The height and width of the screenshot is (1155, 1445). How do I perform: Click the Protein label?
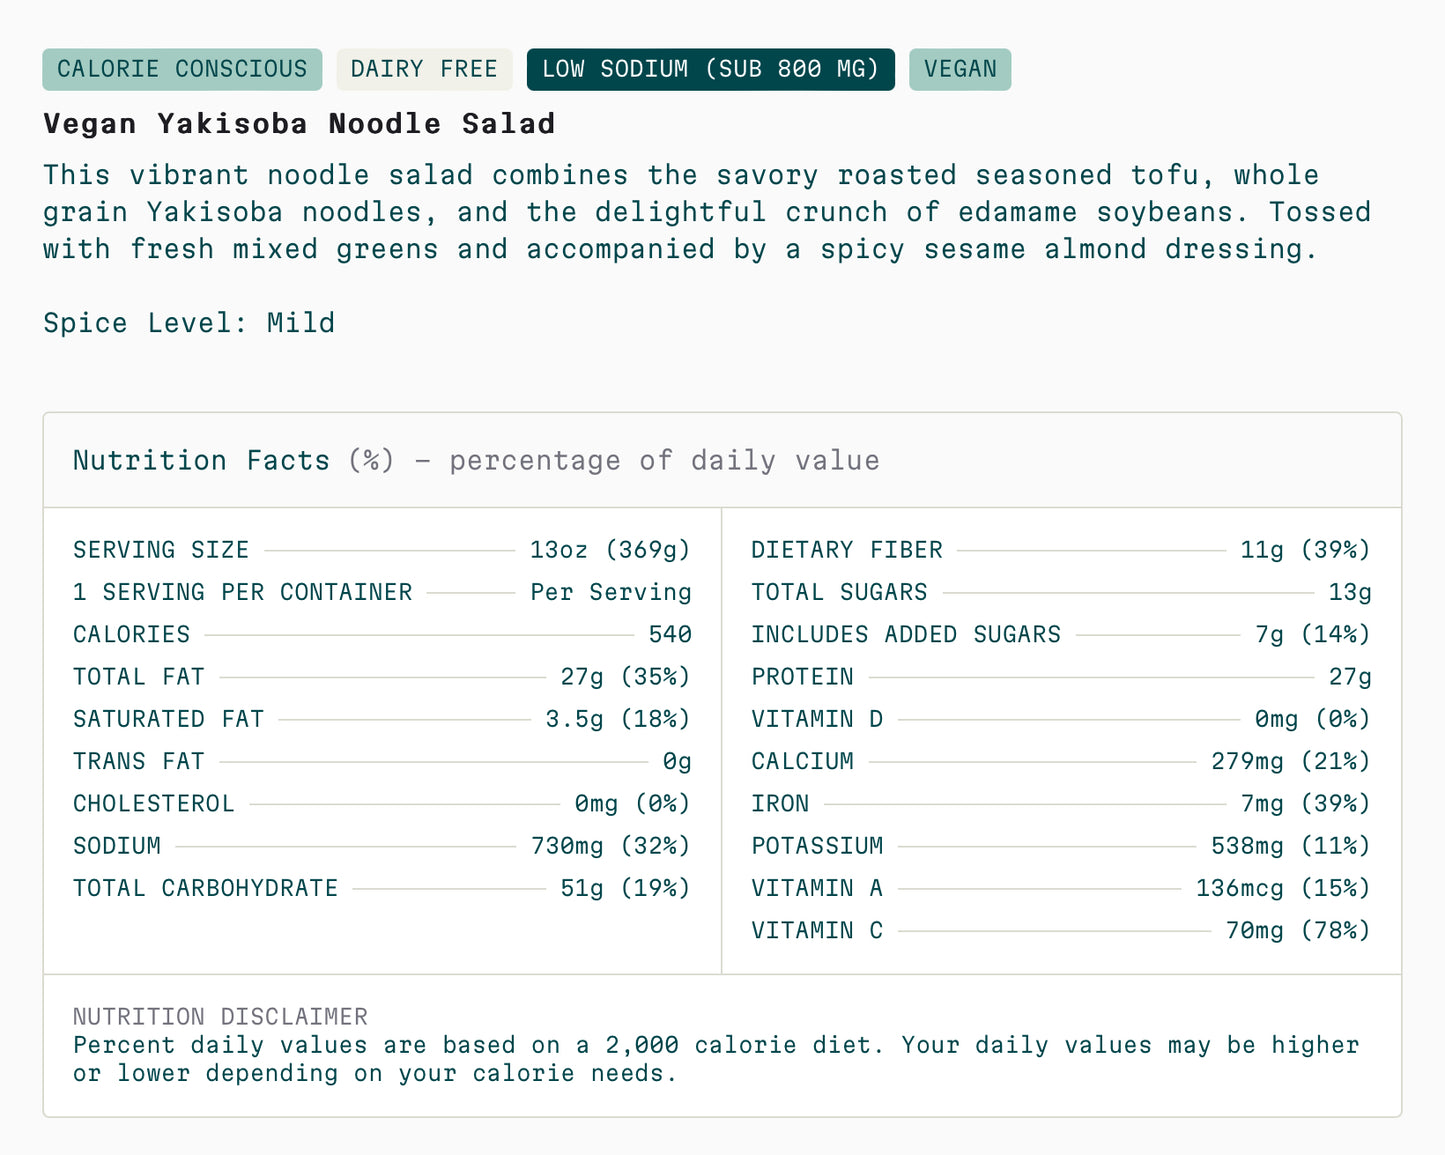(x=802, y=677)
